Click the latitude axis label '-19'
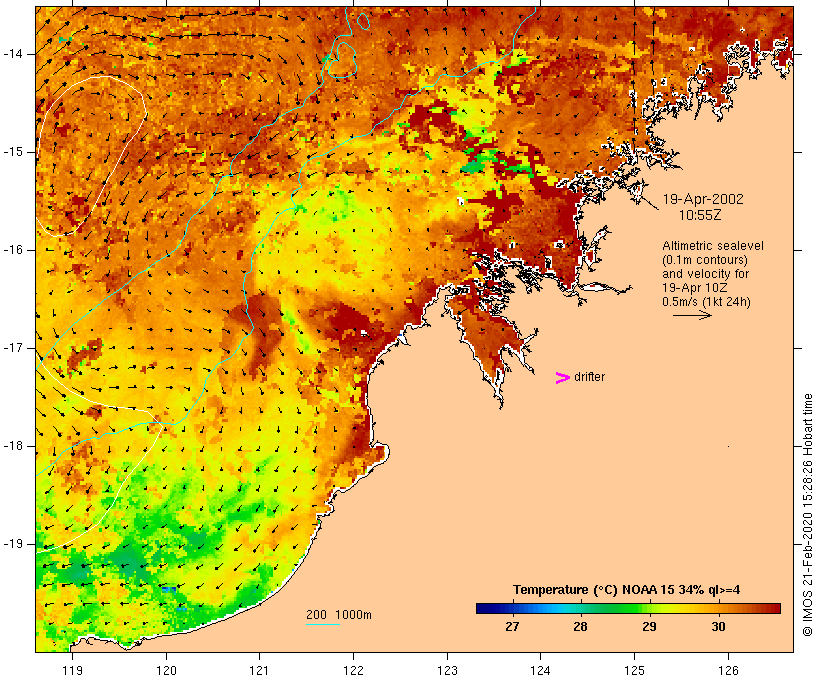Screen dimensions: 820x680 [13, 544]
